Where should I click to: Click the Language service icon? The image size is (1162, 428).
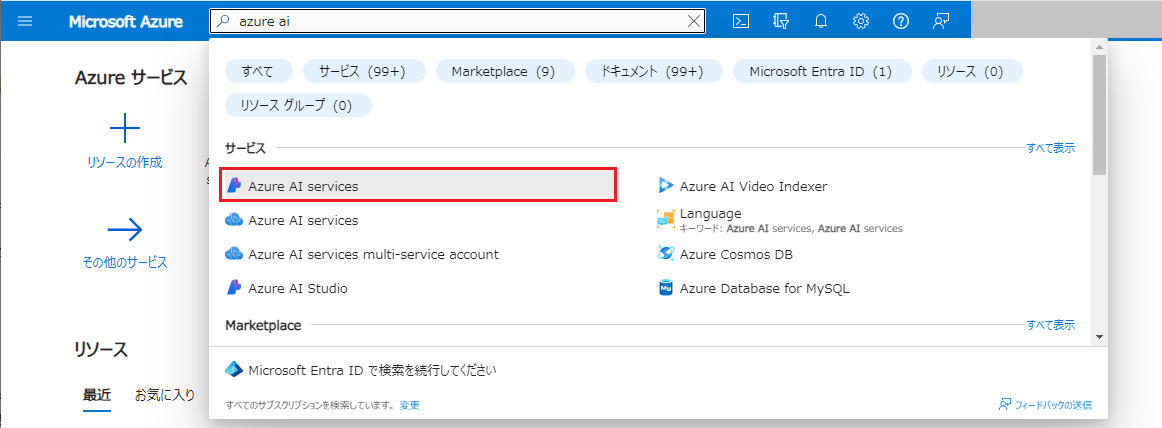click(x=665, y=221)
